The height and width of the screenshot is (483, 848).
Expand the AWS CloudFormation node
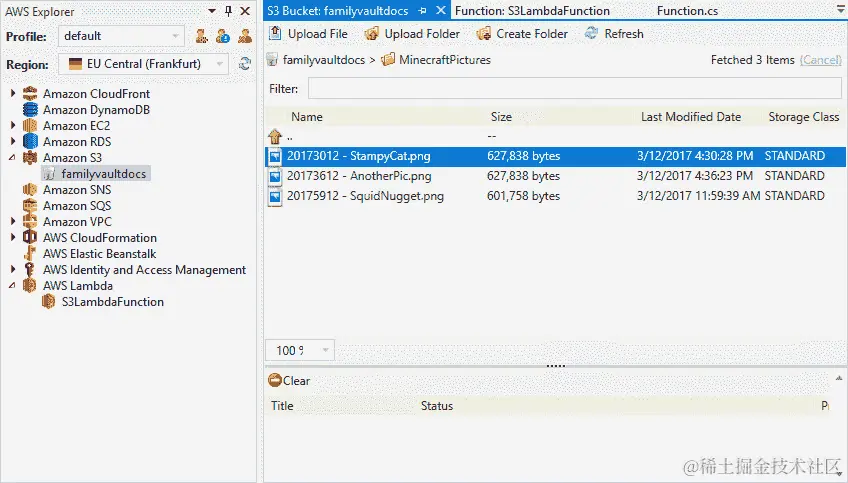click(12, 237)
